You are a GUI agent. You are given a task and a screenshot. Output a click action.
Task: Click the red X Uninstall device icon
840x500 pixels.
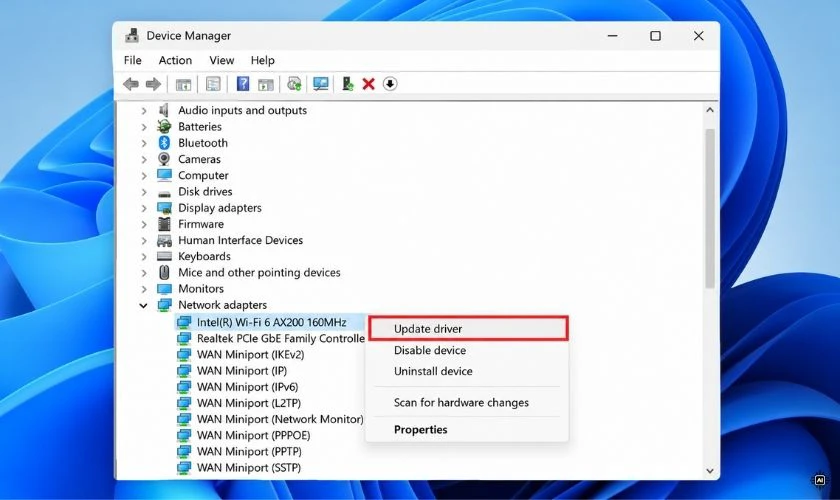tap(369, 84)
